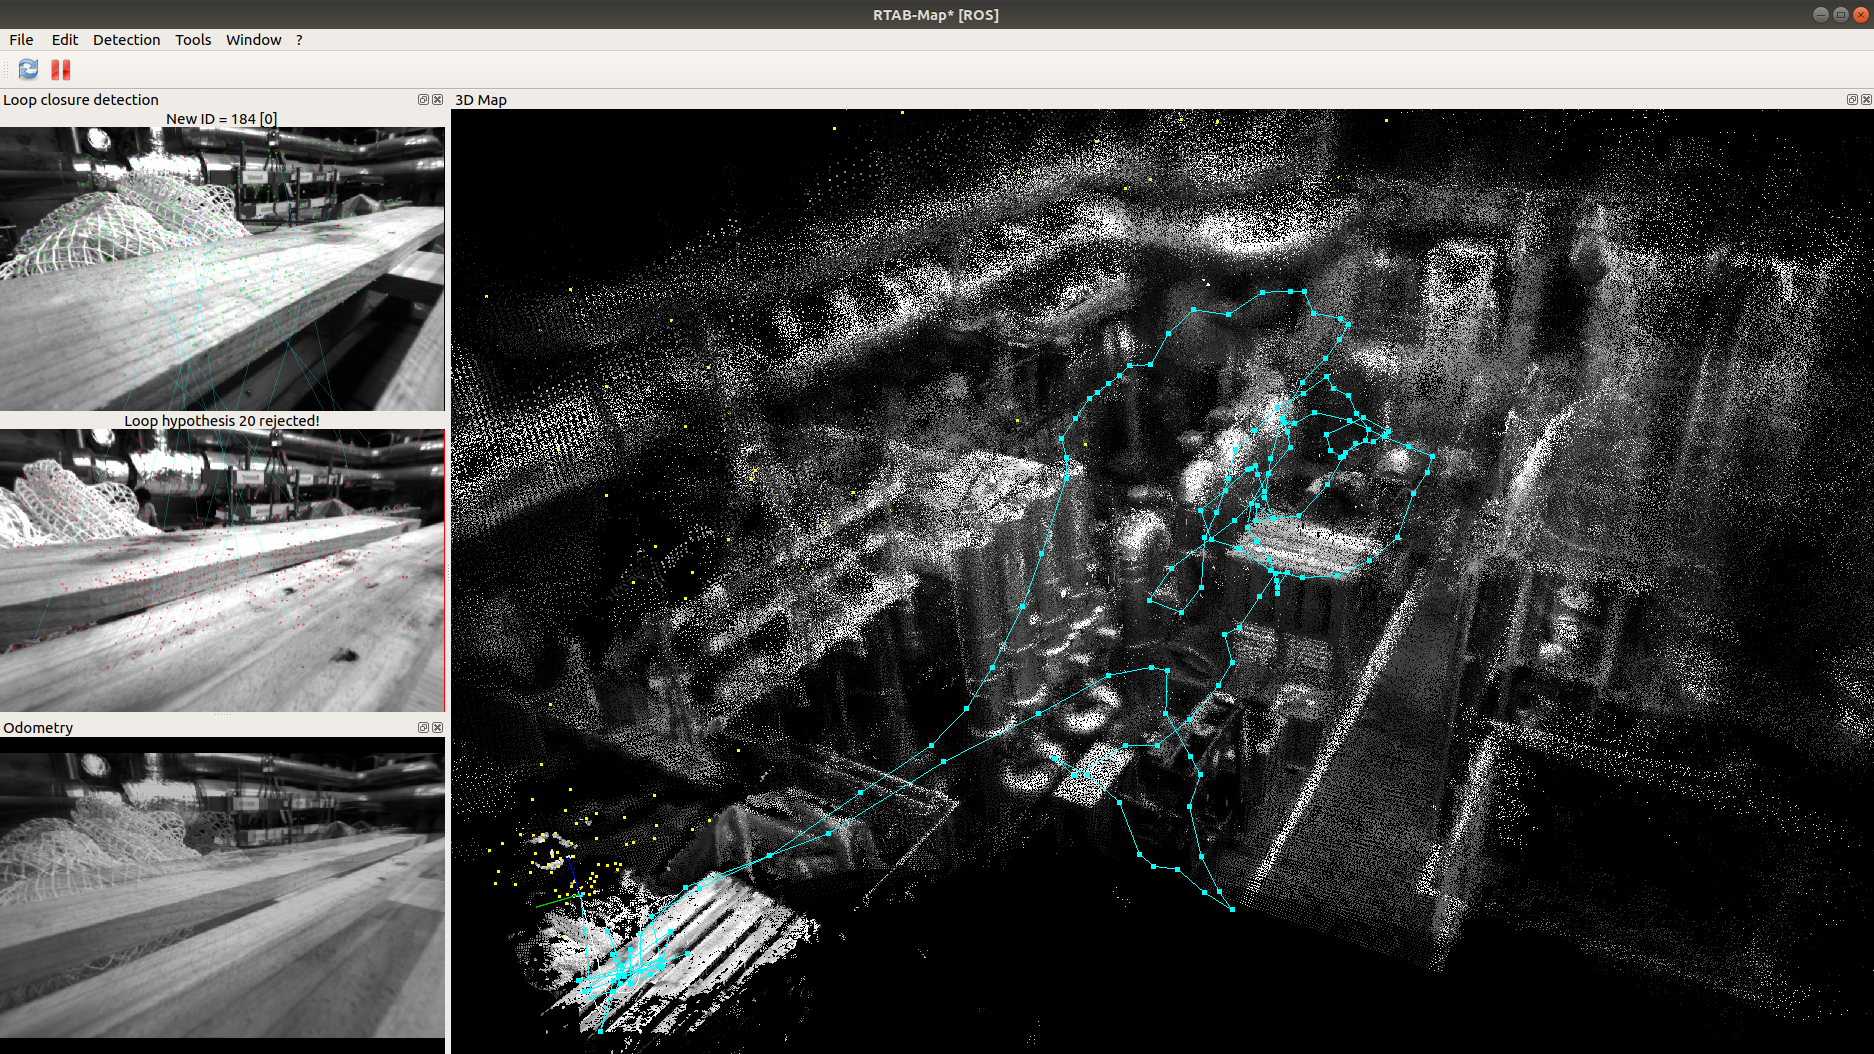
Task: Open the Detection menu
Action: (x=126, y=40)
